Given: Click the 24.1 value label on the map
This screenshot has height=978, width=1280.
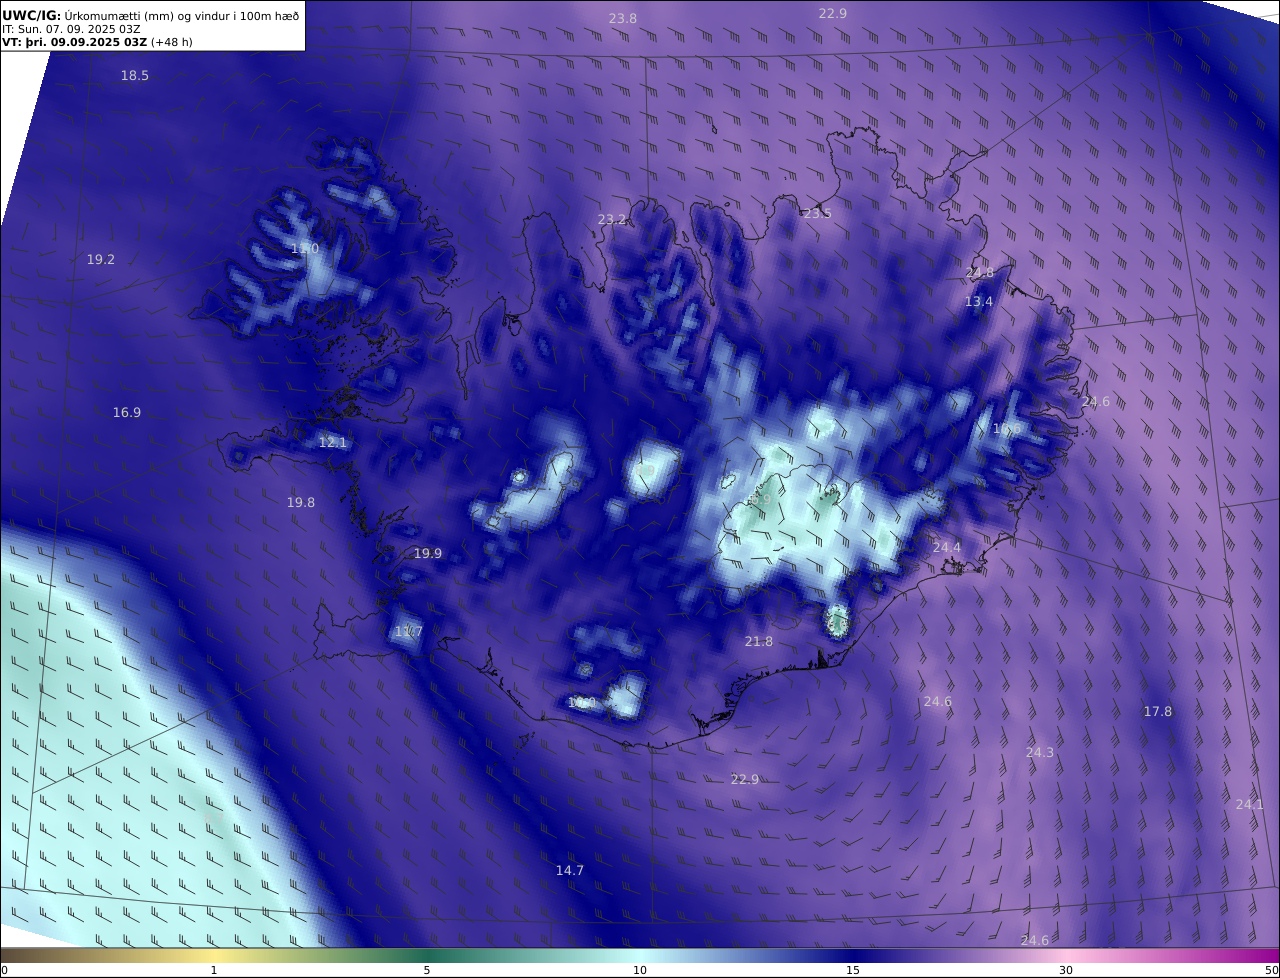Looking at the screenshot, I should pyautogui.click(x=1250, y=805).
